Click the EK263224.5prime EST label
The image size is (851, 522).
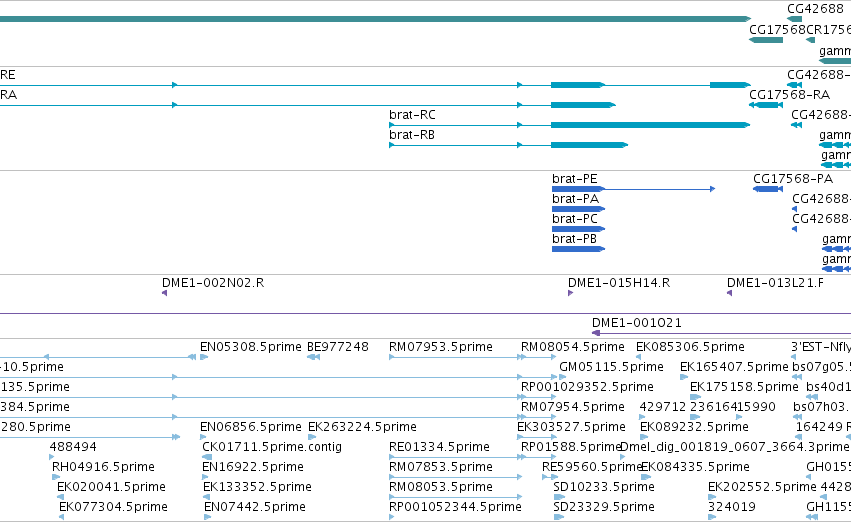pos(362,427)
